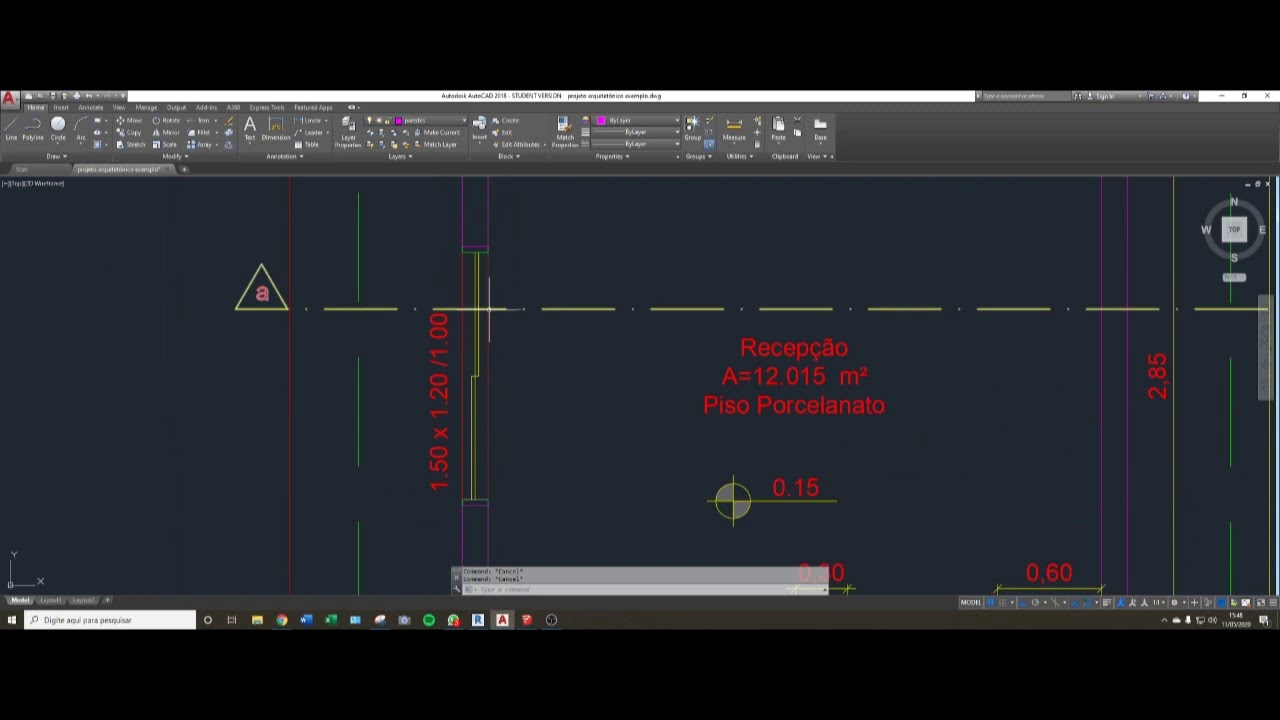Select the Arc tool

click(81, 128)
